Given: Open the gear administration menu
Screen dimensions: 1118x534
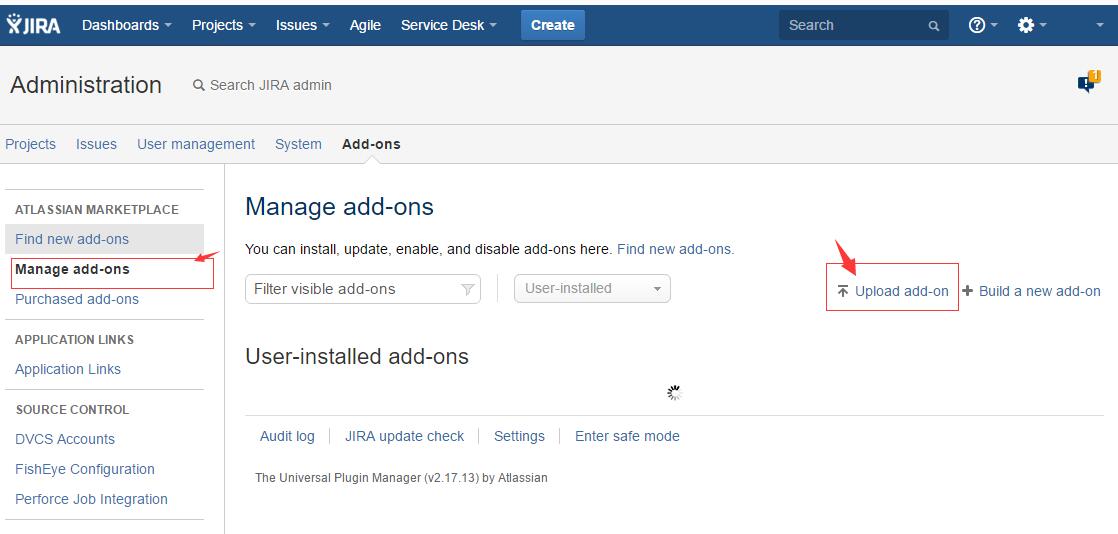Looking at the screenshot, I should point(1032,25).
